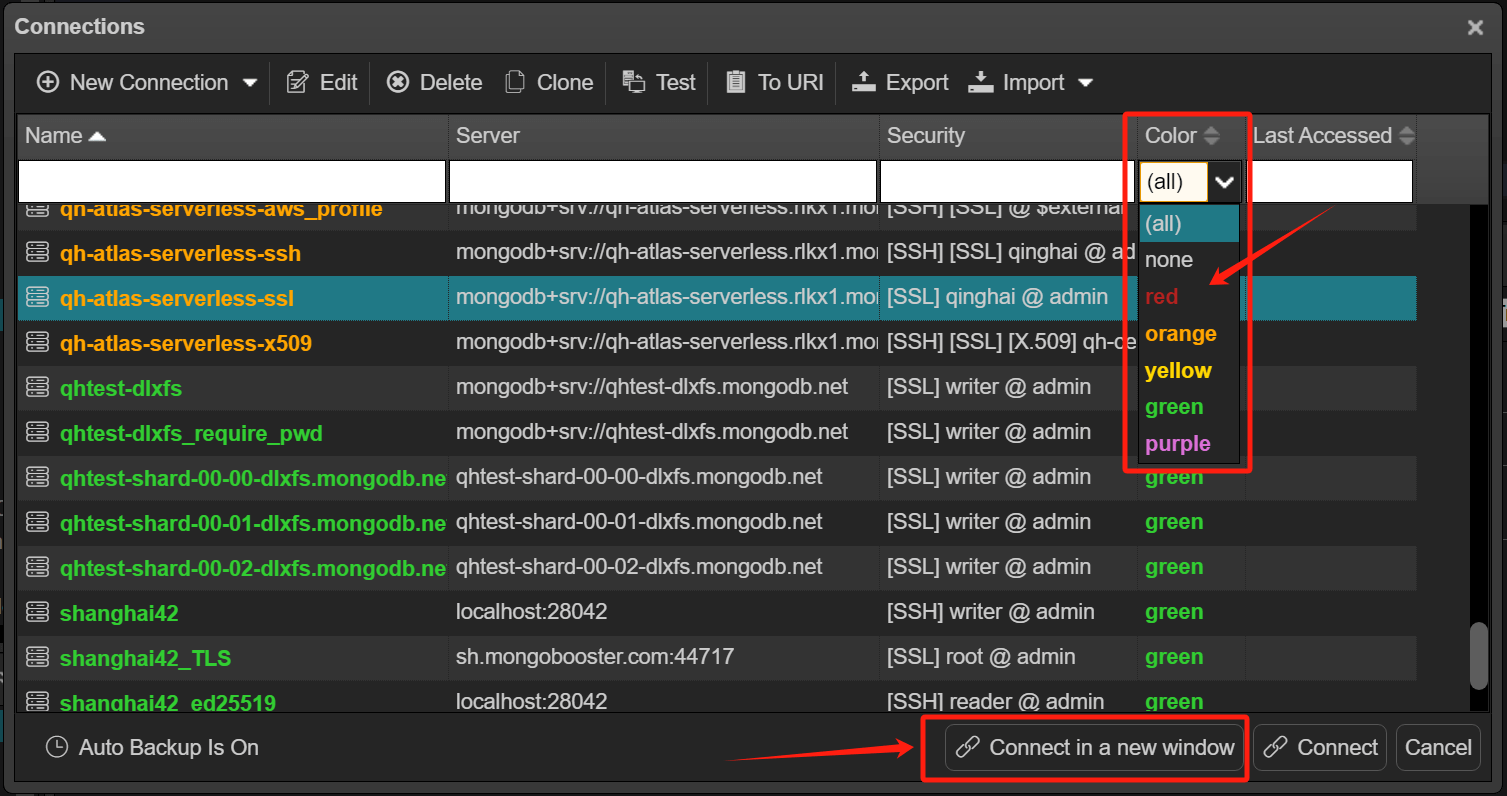Sort by the Color column header

click(1192, 136)
